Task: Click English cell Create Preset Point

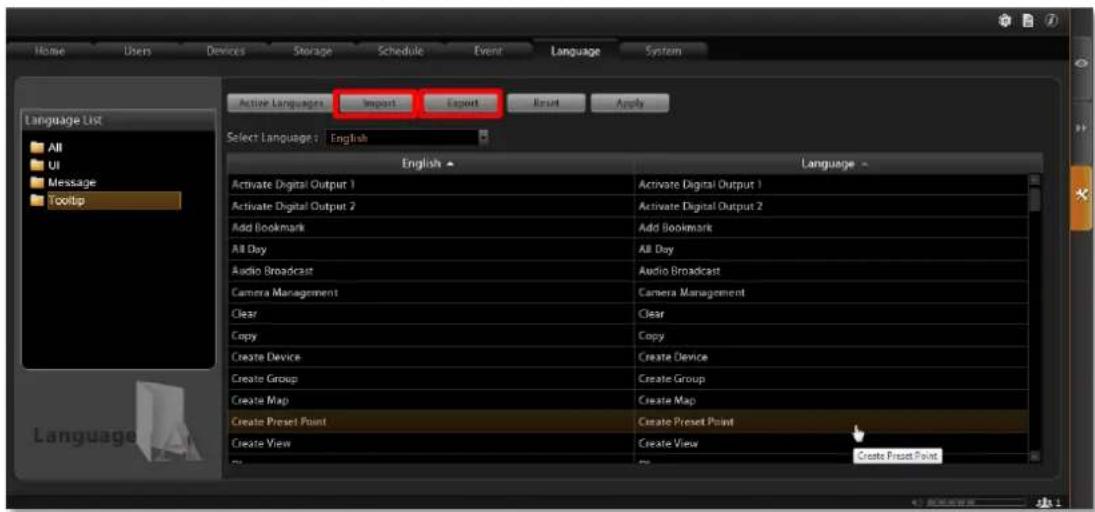Action: [x=430, y=422]
